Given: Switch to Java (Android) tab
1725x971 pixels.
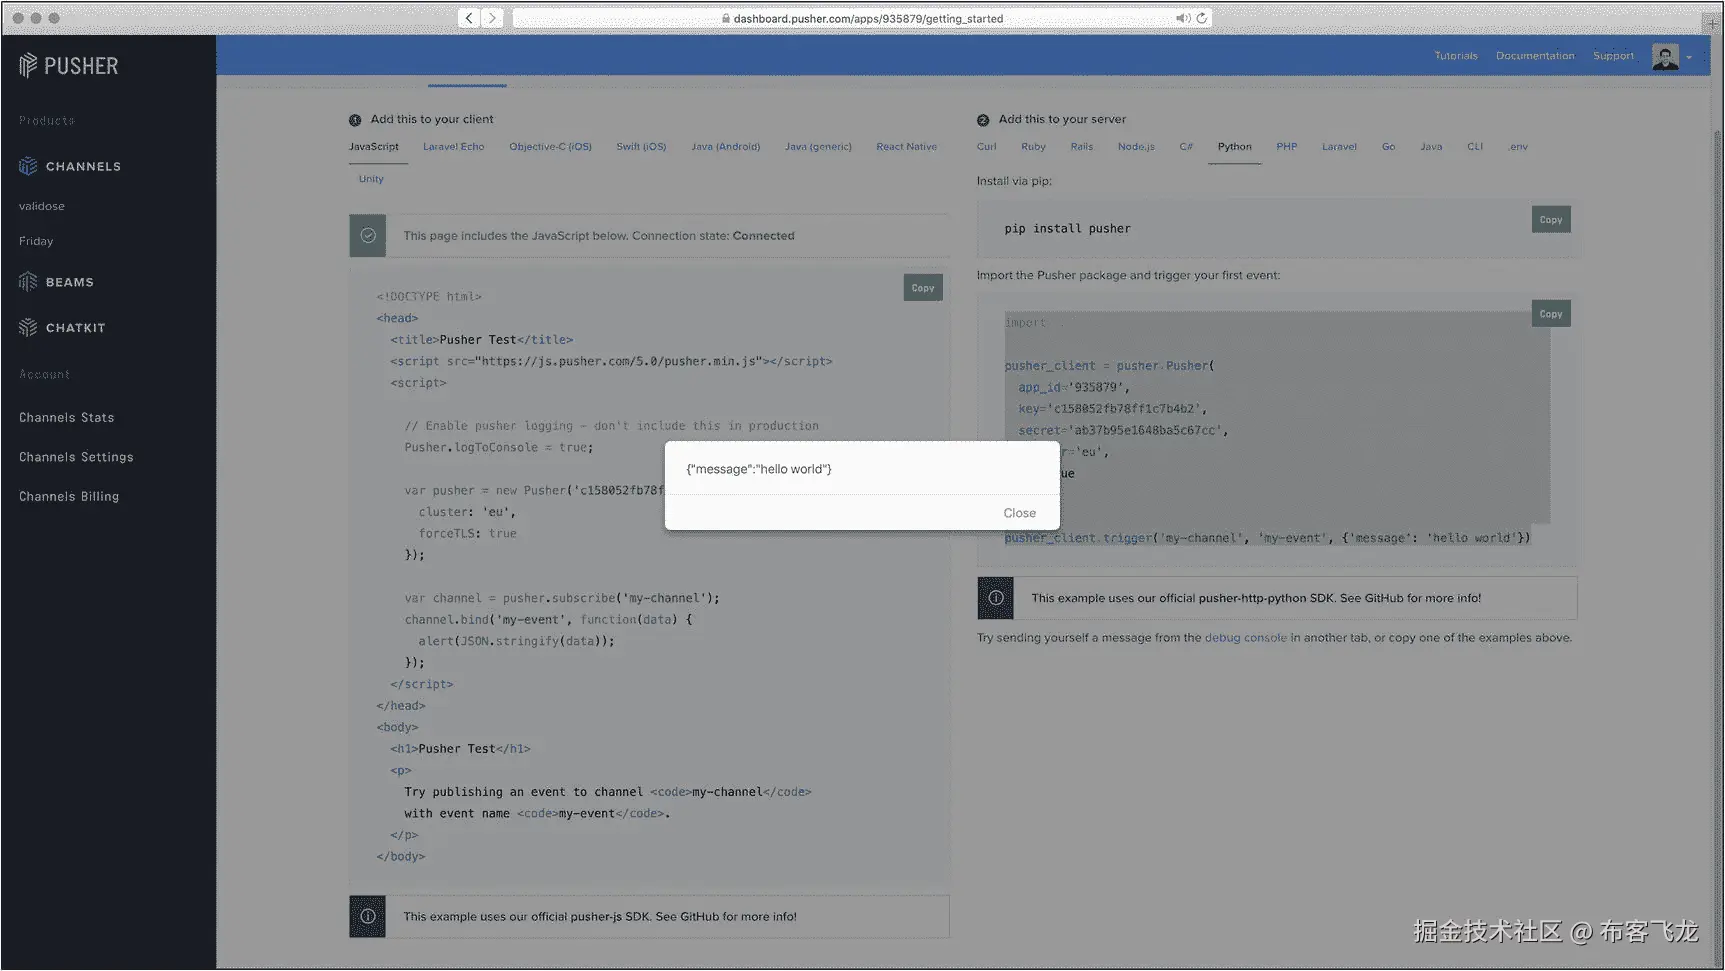Looking at the screenshot, I should 726,147.
